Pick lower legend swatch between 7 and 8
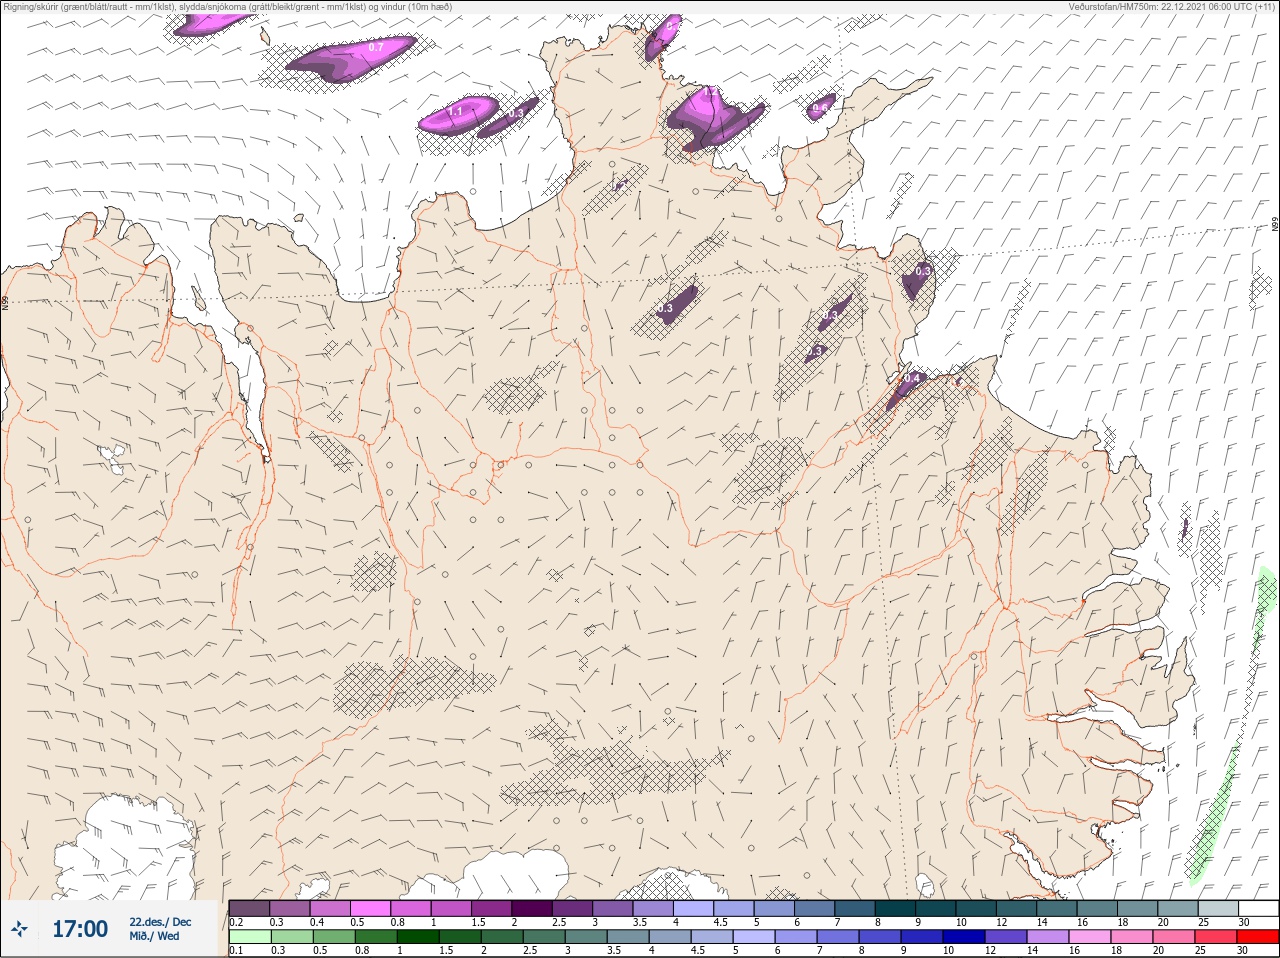This screenshot has height=958, width=1280. [838, 937]
